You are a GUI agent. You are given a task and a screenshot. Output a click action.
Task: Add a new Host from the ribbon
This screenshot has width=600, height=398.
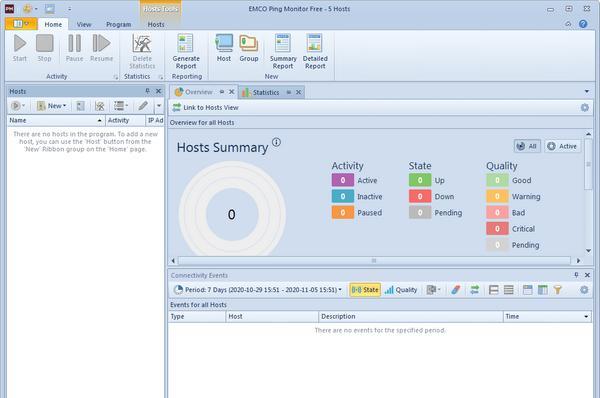pyautogui.click(x=224, y=48)
